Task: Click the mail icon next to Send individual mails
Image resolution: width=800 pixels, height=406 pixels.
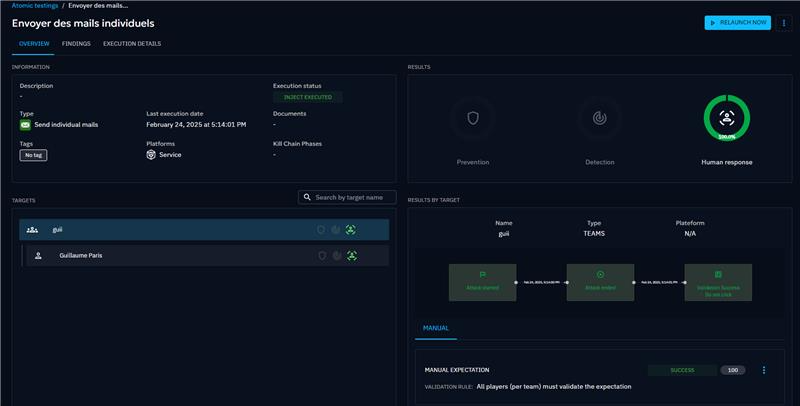Action: 25,125
